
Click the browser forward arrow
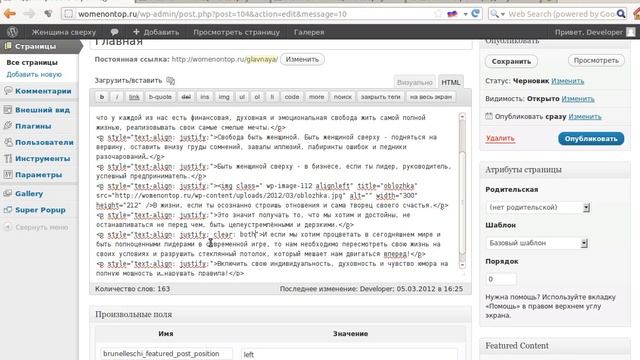click(29, 13)
